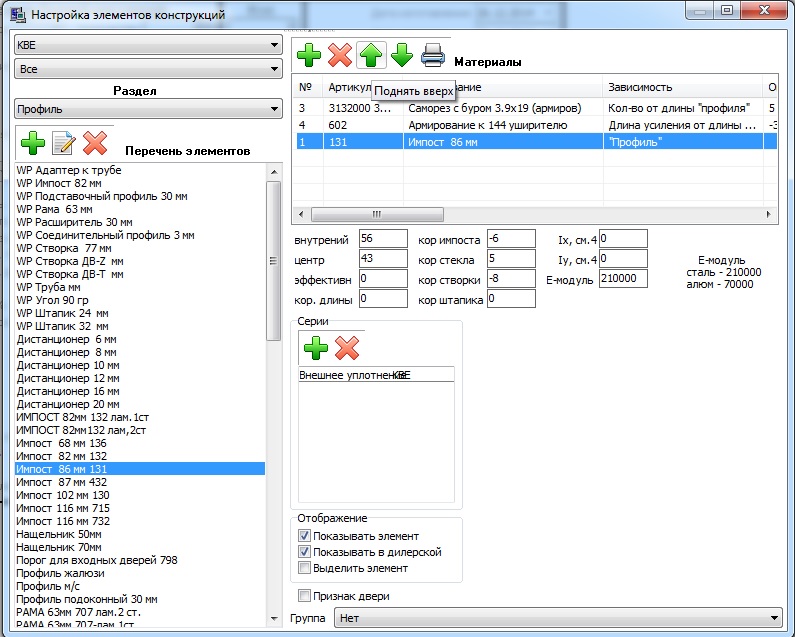Click the 'кор штапика' input field

point(511,298)
